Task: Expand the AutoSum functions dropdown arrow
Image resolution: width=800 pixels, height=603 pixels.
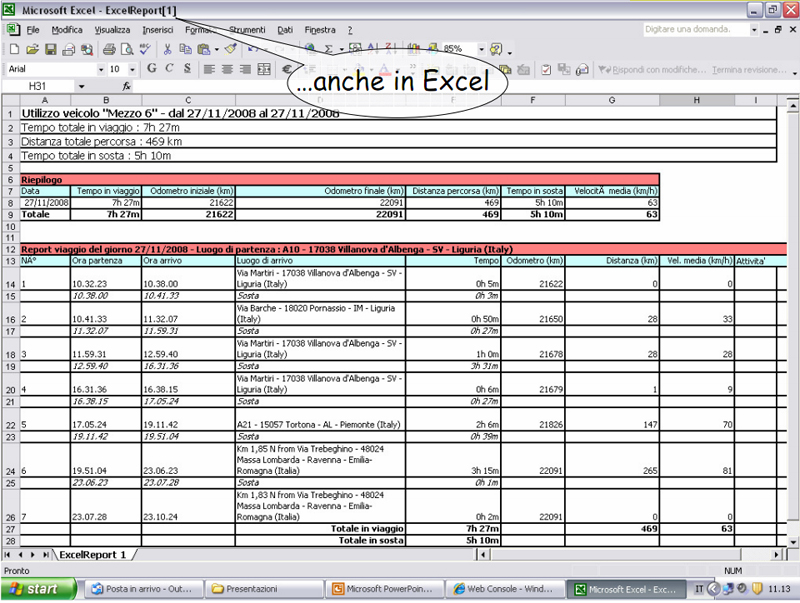Action: click(341, 49)
